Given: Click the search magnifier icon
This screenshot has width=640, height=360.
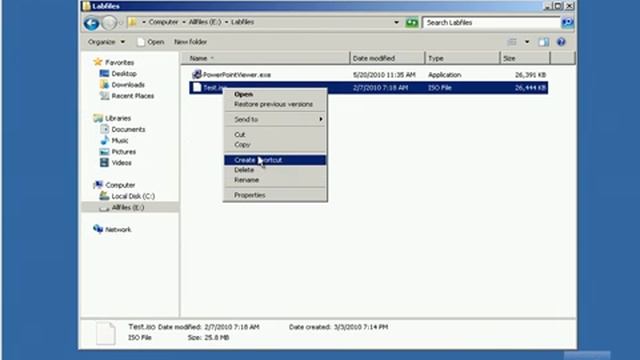Looking at the screenshot, I should tap(567, 22).
